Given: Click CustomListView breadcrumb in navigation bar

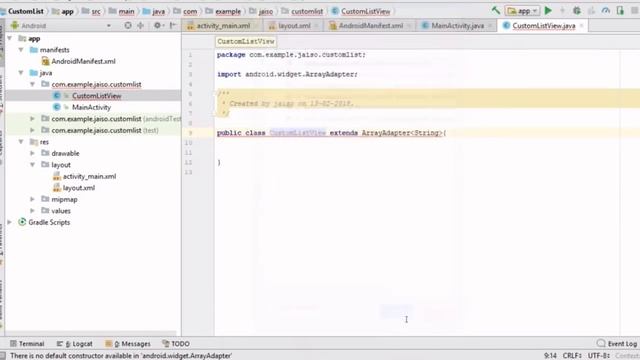Looking at the screenshot, I should click(366, 11).
